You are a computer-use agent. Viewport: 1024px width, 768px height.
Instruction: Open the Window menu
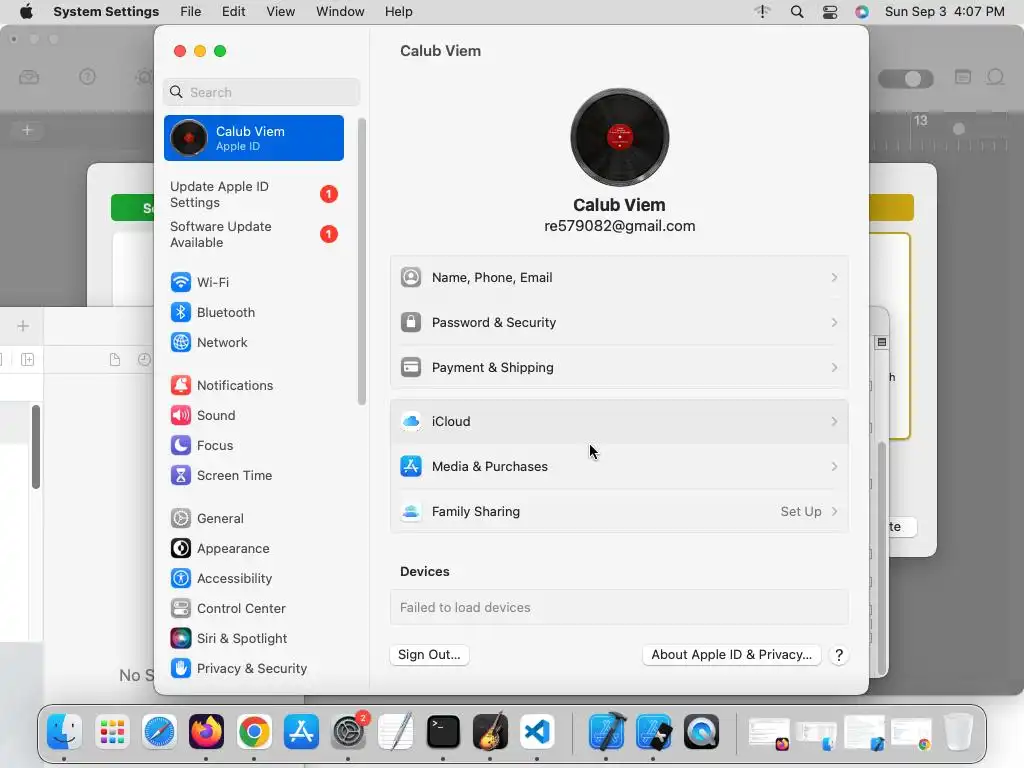tap(340, 12)
